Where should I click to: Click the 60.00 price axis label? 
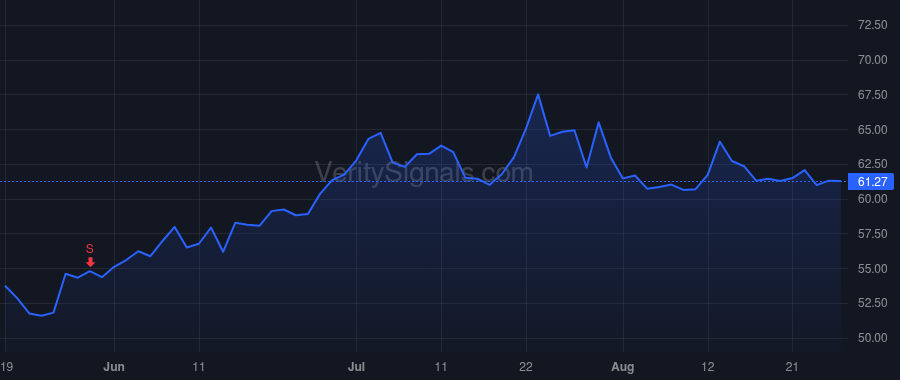(x=872, y=199)
